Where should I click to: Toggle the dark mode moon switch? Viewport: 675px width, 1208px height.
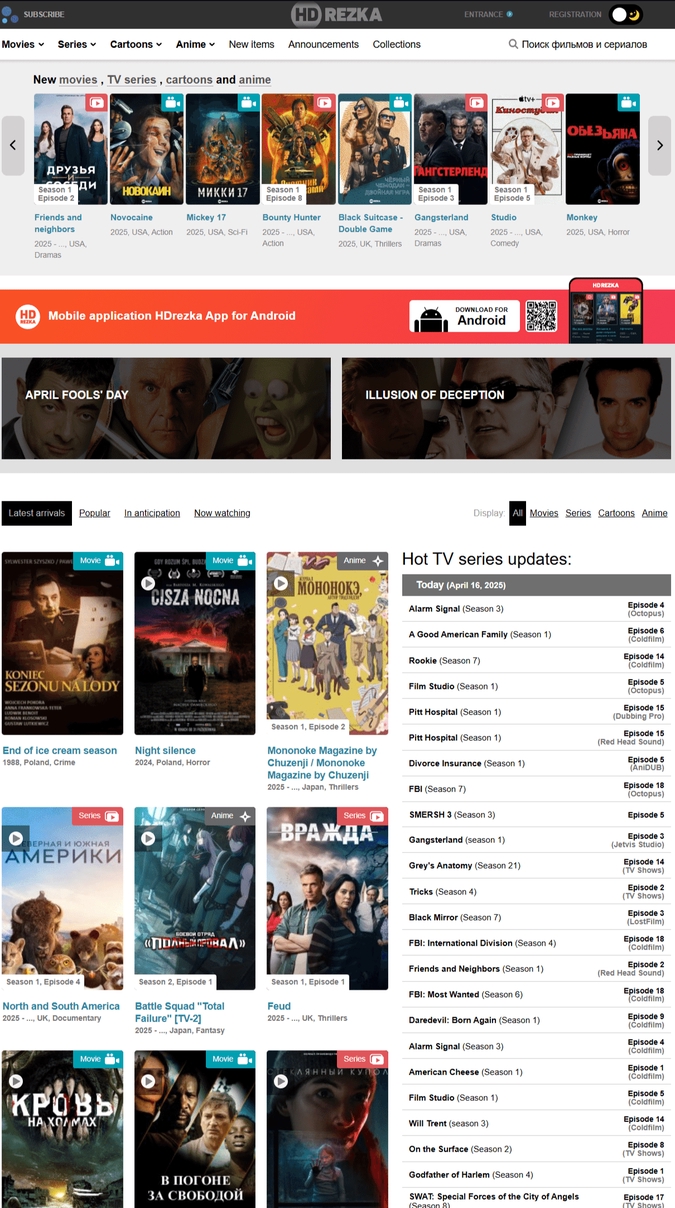pyautogui.click(x=626, y=15)
